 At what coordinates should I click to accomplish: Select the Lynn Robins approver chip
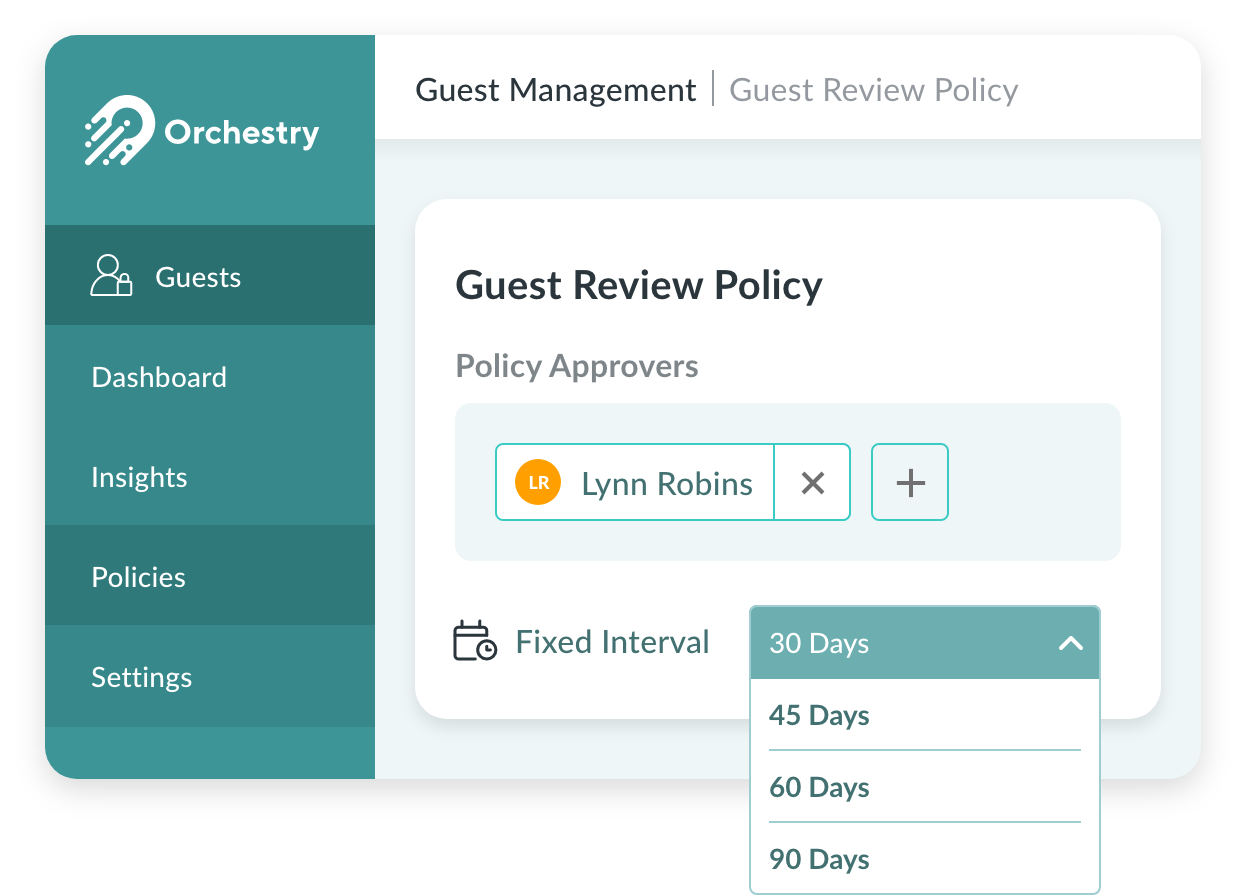(x=666, y=482)
